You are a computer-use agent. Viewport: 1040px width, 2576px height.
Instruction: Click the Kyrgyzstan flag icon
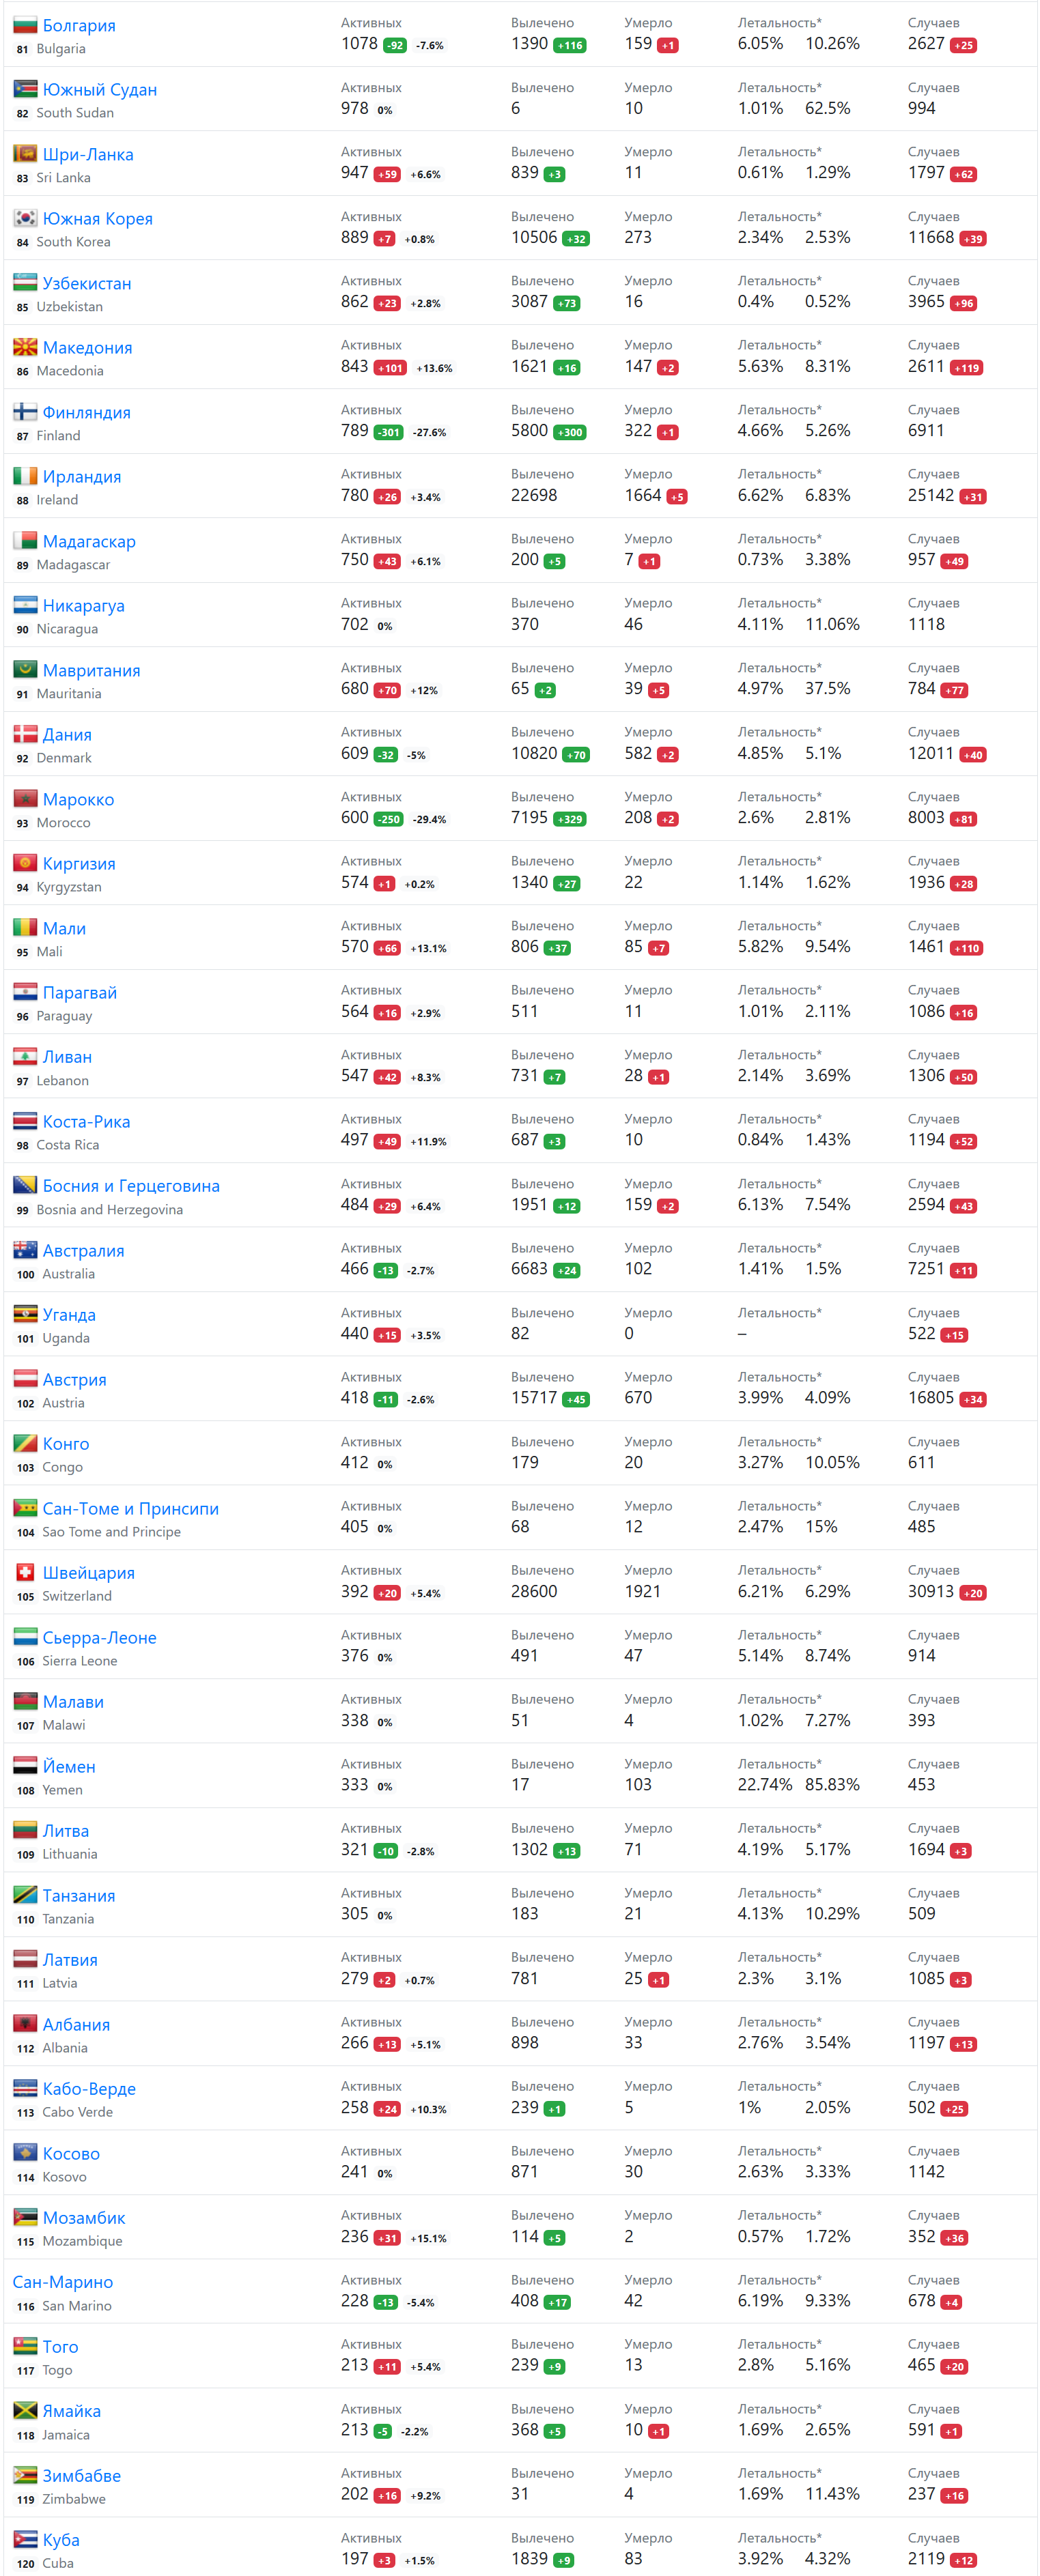tap(25, 863)
